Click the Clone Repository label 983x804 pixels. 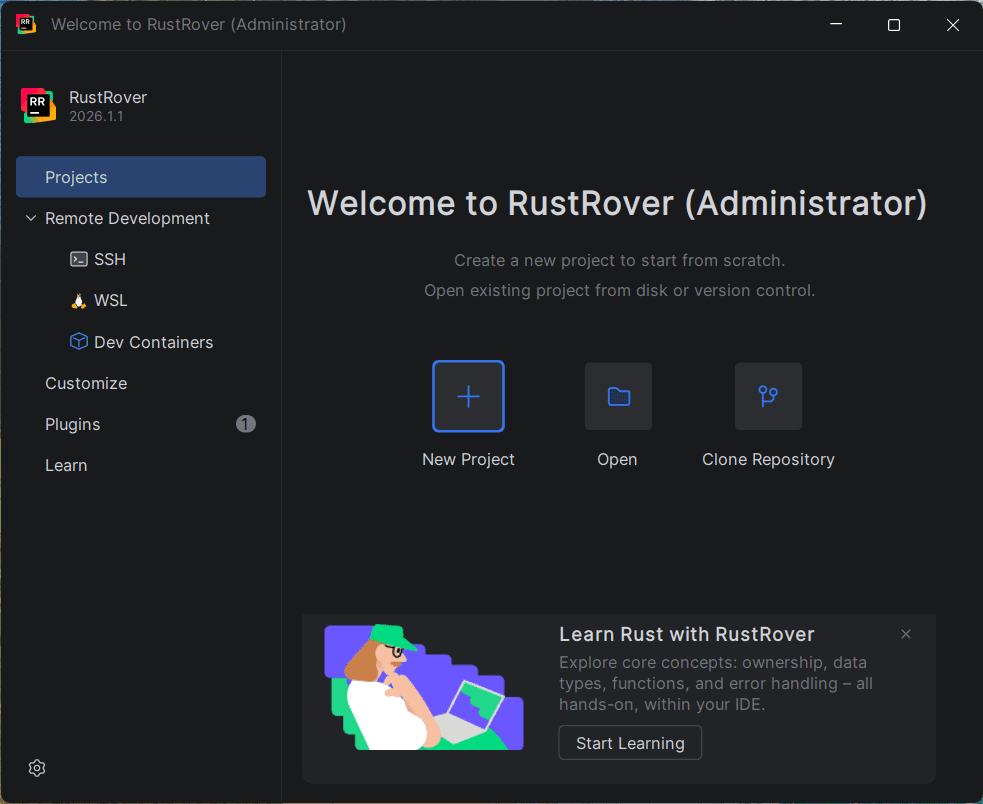768,459
